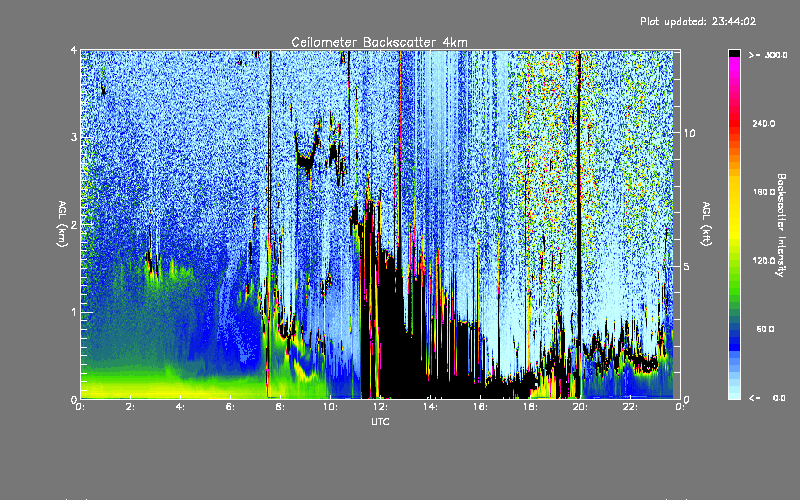Viewport: 800px width, 500px height.
Task: Click the '120.0' colorbar value
Action: click(764, 261)
